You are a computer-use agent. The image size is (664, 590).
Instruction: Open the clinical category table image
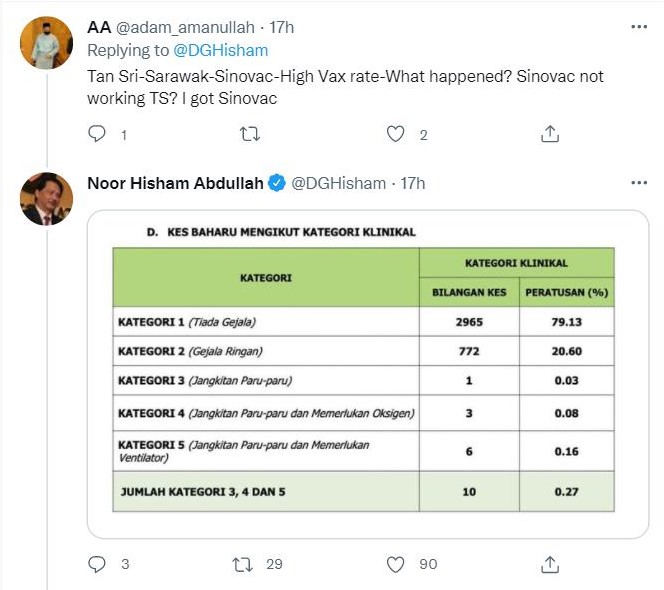pyautogui.click(x=367, y=375)
